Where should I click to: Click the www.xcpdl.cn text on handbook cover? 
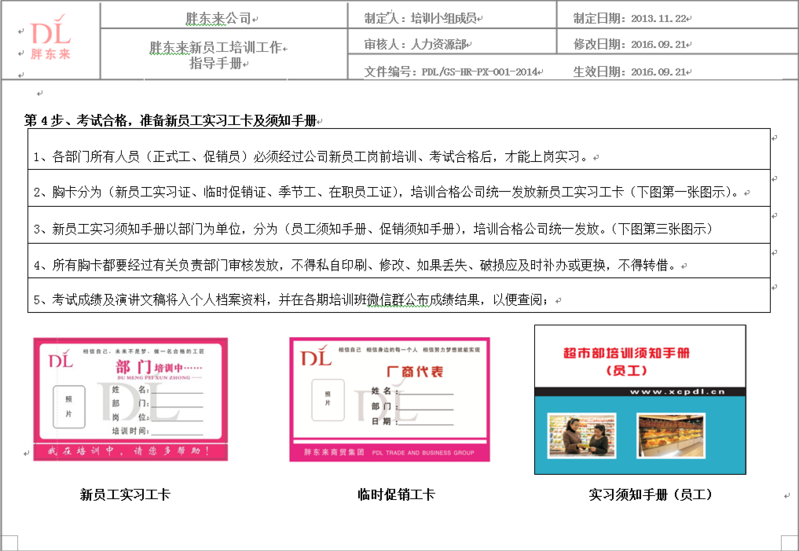click(678, 391)
